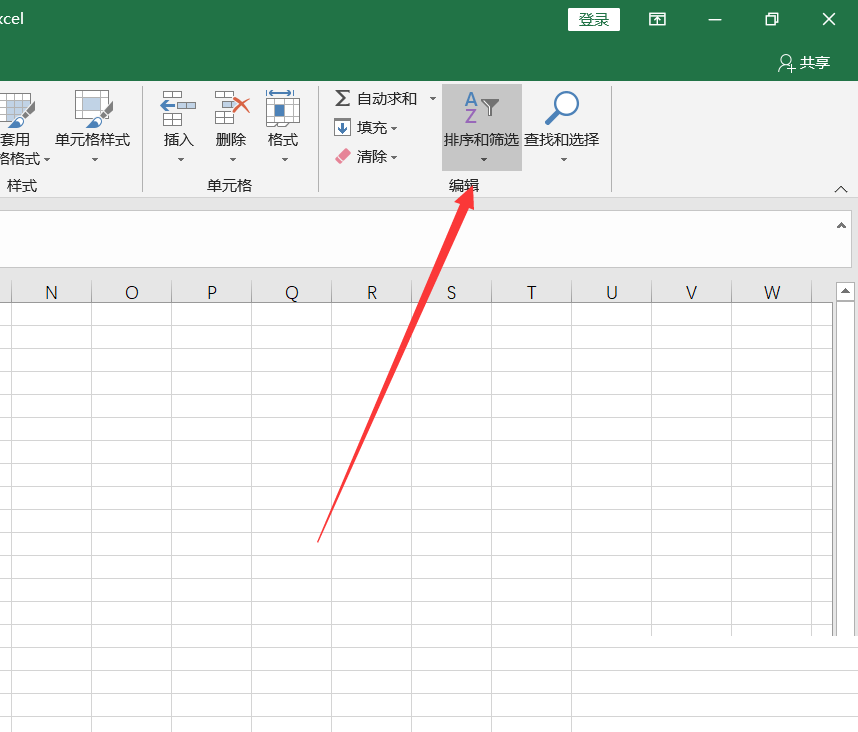Select column O header
This screenshot has width=858, height=732.
click(131, 293)
